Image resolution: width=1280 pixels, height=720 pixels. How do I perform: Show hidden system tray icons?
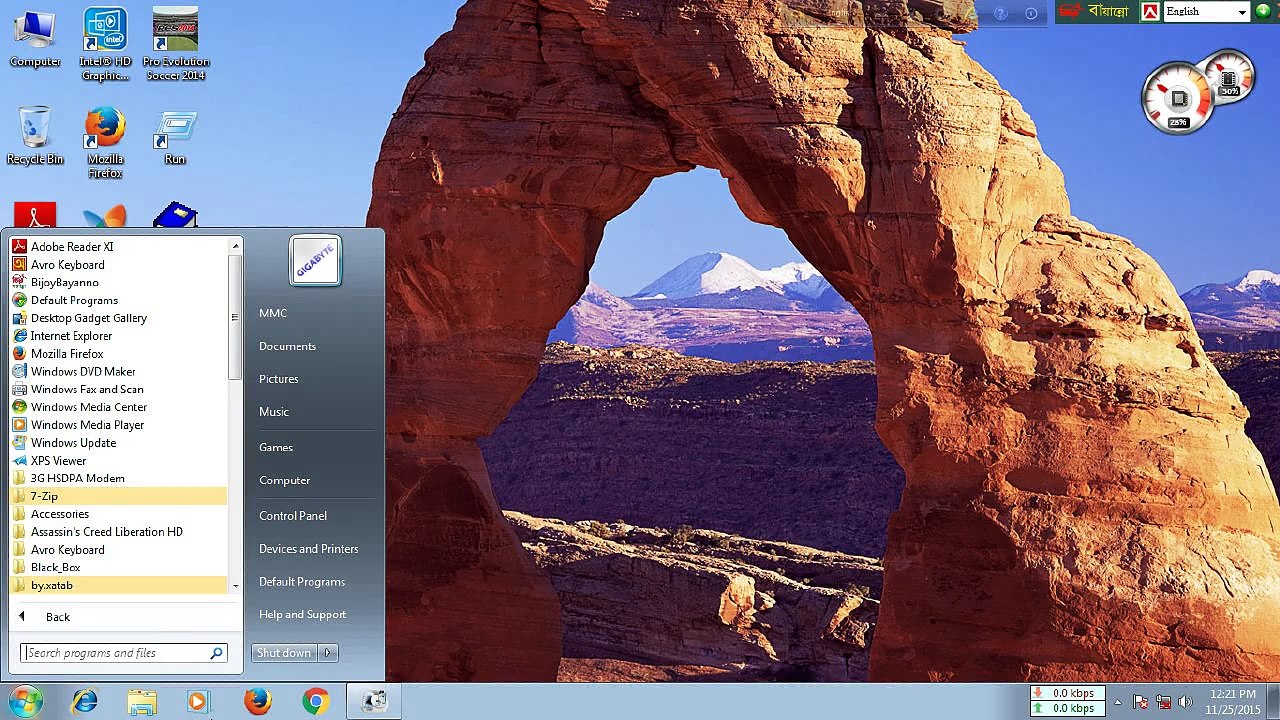coord(1117,702)
